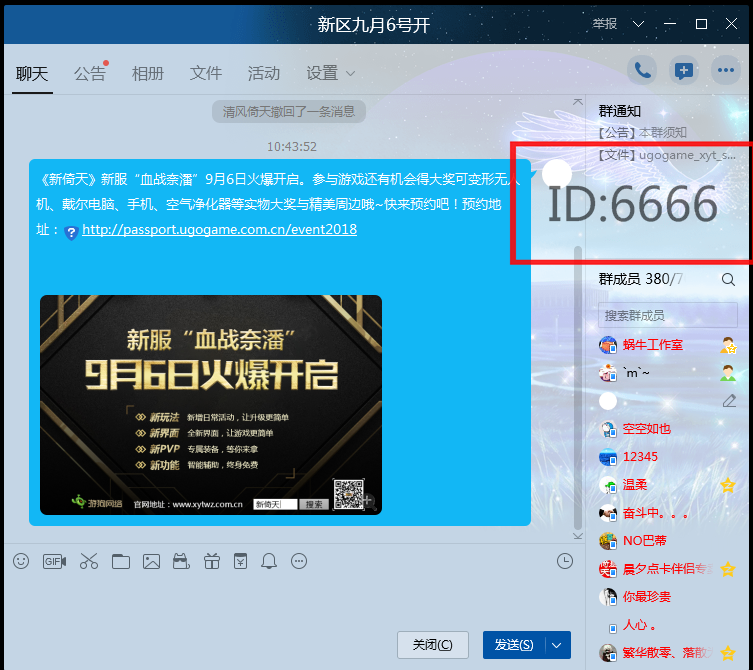Open the more options ellipsis circle icon

[x=299, y=561]
